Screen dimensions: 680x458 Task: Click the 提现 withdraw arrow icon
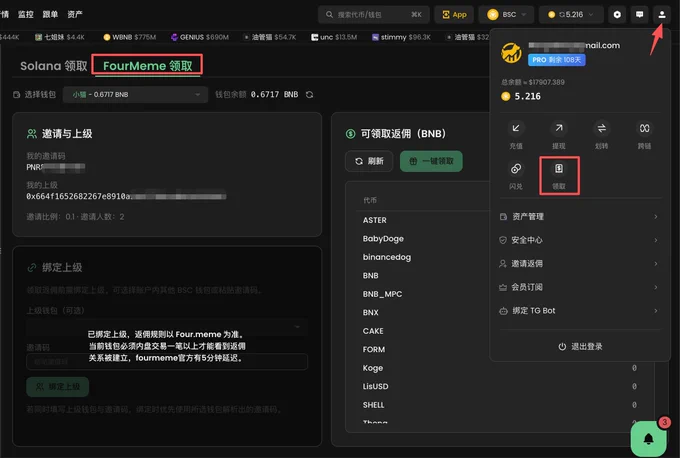559,128
